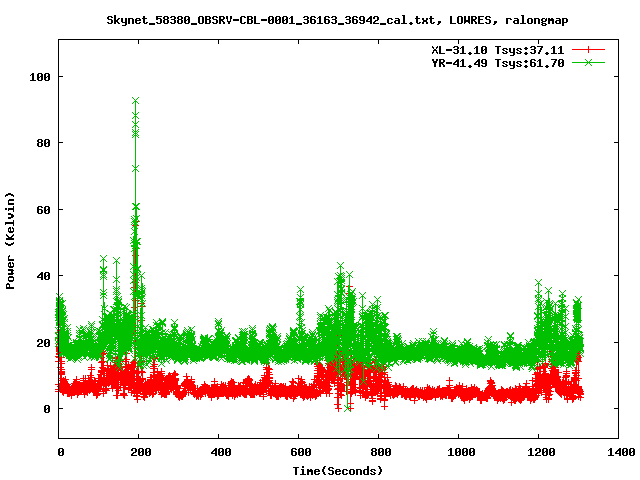Click the 600 tick label on x-axis
Viewport: 640px width, 480px height.
[x=300, y=453]
